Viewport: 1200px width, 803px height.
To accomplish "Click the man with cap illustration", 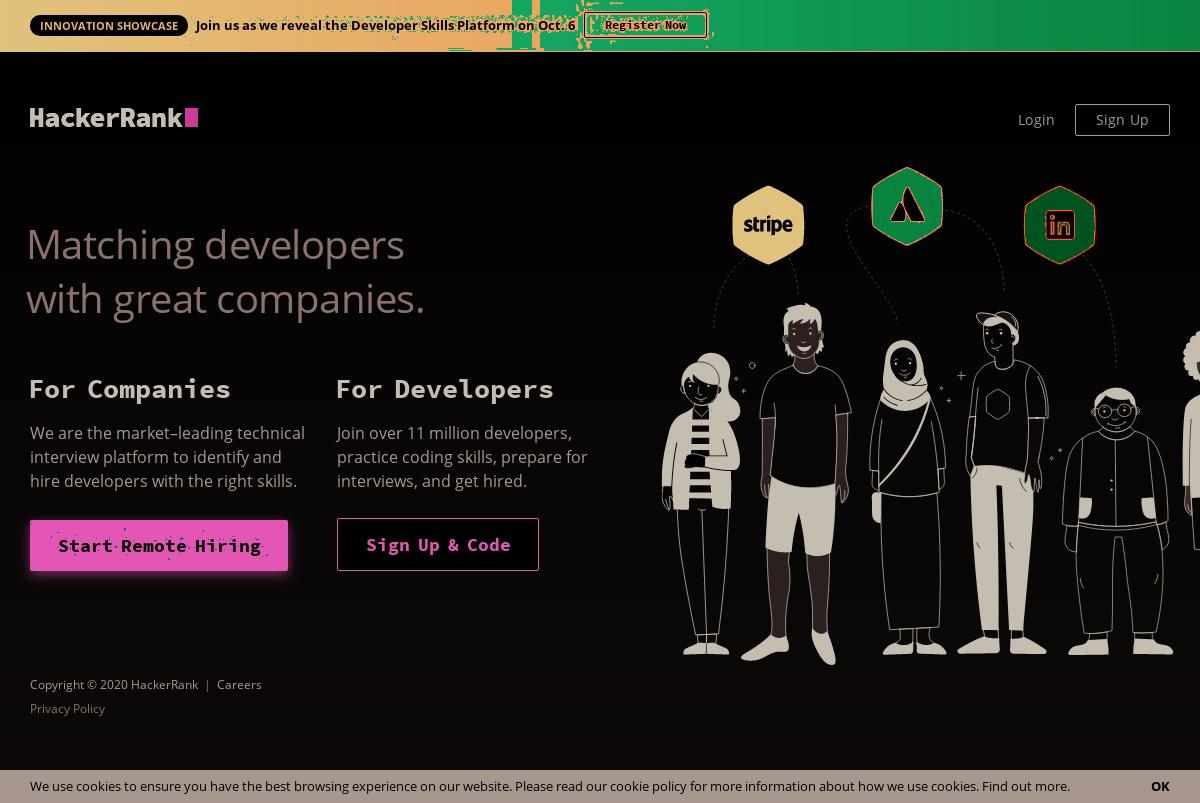I will click(1005, 482).
